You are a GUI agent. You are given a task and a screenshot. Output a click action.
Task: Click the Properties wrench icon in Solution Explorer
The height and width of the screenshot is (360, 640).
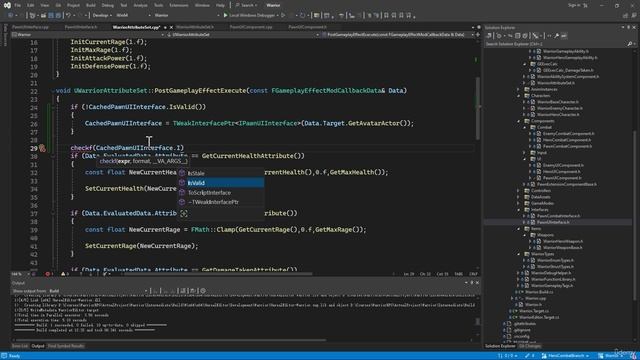pyautogui.click(x=556, y=36)
